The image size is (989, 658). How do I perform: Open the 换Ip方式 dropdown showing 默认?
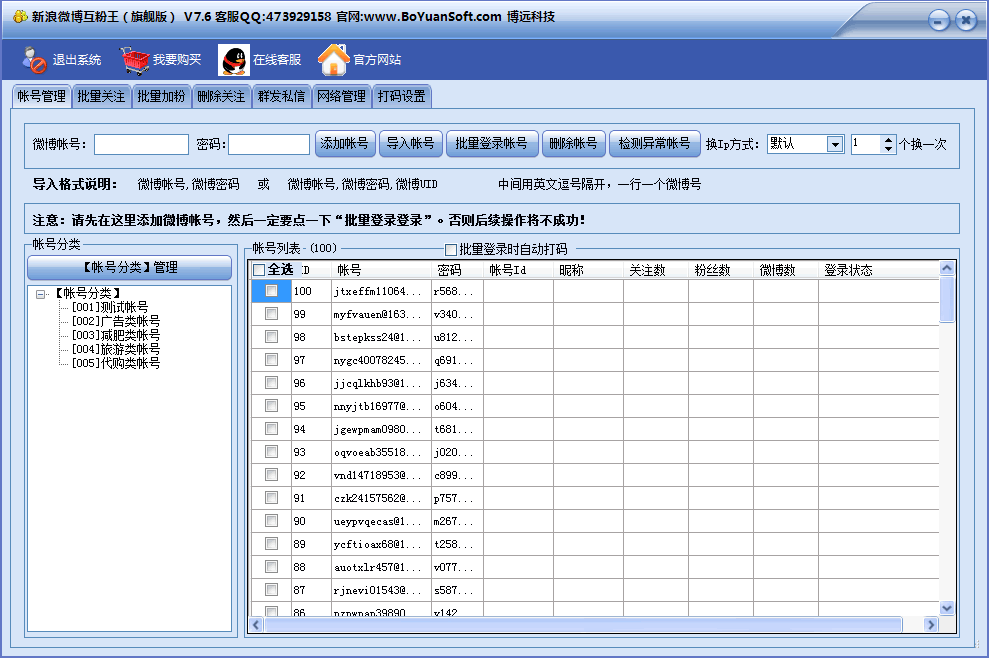[835, 144]
